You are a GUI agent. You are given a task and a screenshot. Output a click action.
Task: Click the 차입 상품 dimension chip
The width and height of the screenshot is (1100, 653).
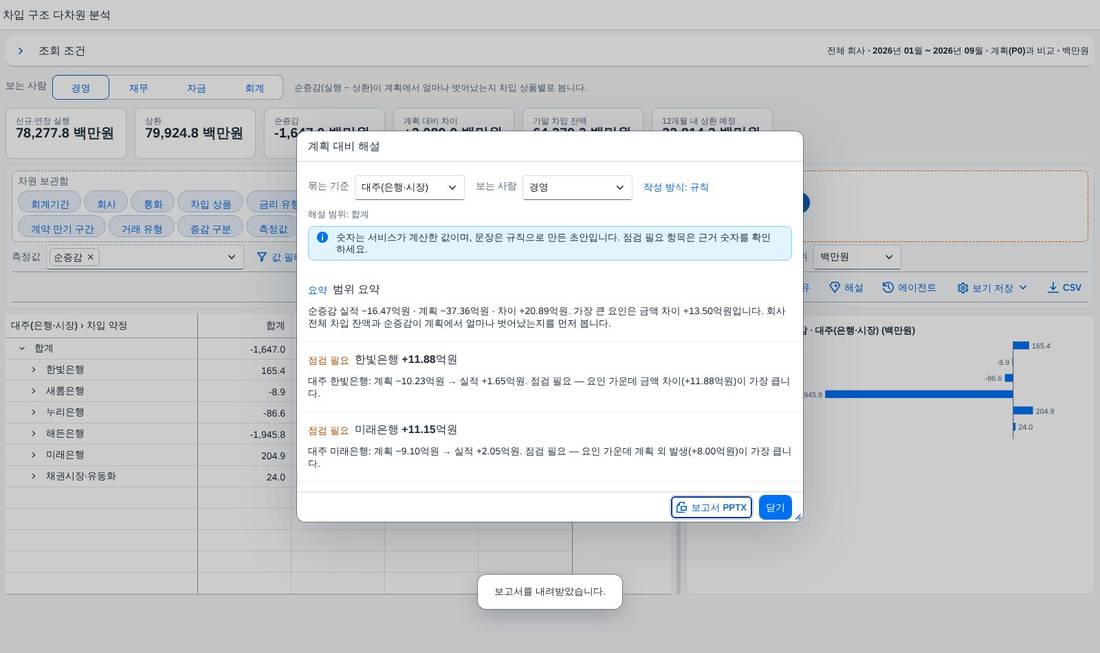pyautogui.click(x=210, y=204)
